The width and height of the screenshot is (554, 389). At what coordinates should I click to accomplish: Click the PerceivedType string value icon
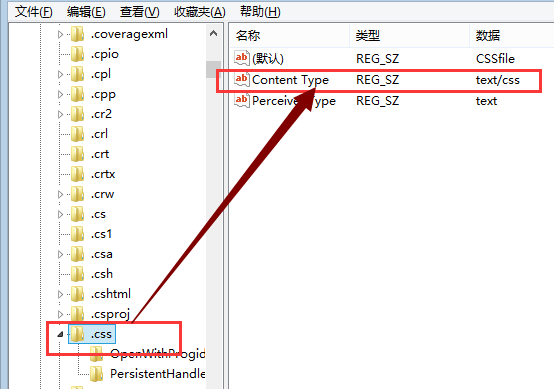point(242,101)
